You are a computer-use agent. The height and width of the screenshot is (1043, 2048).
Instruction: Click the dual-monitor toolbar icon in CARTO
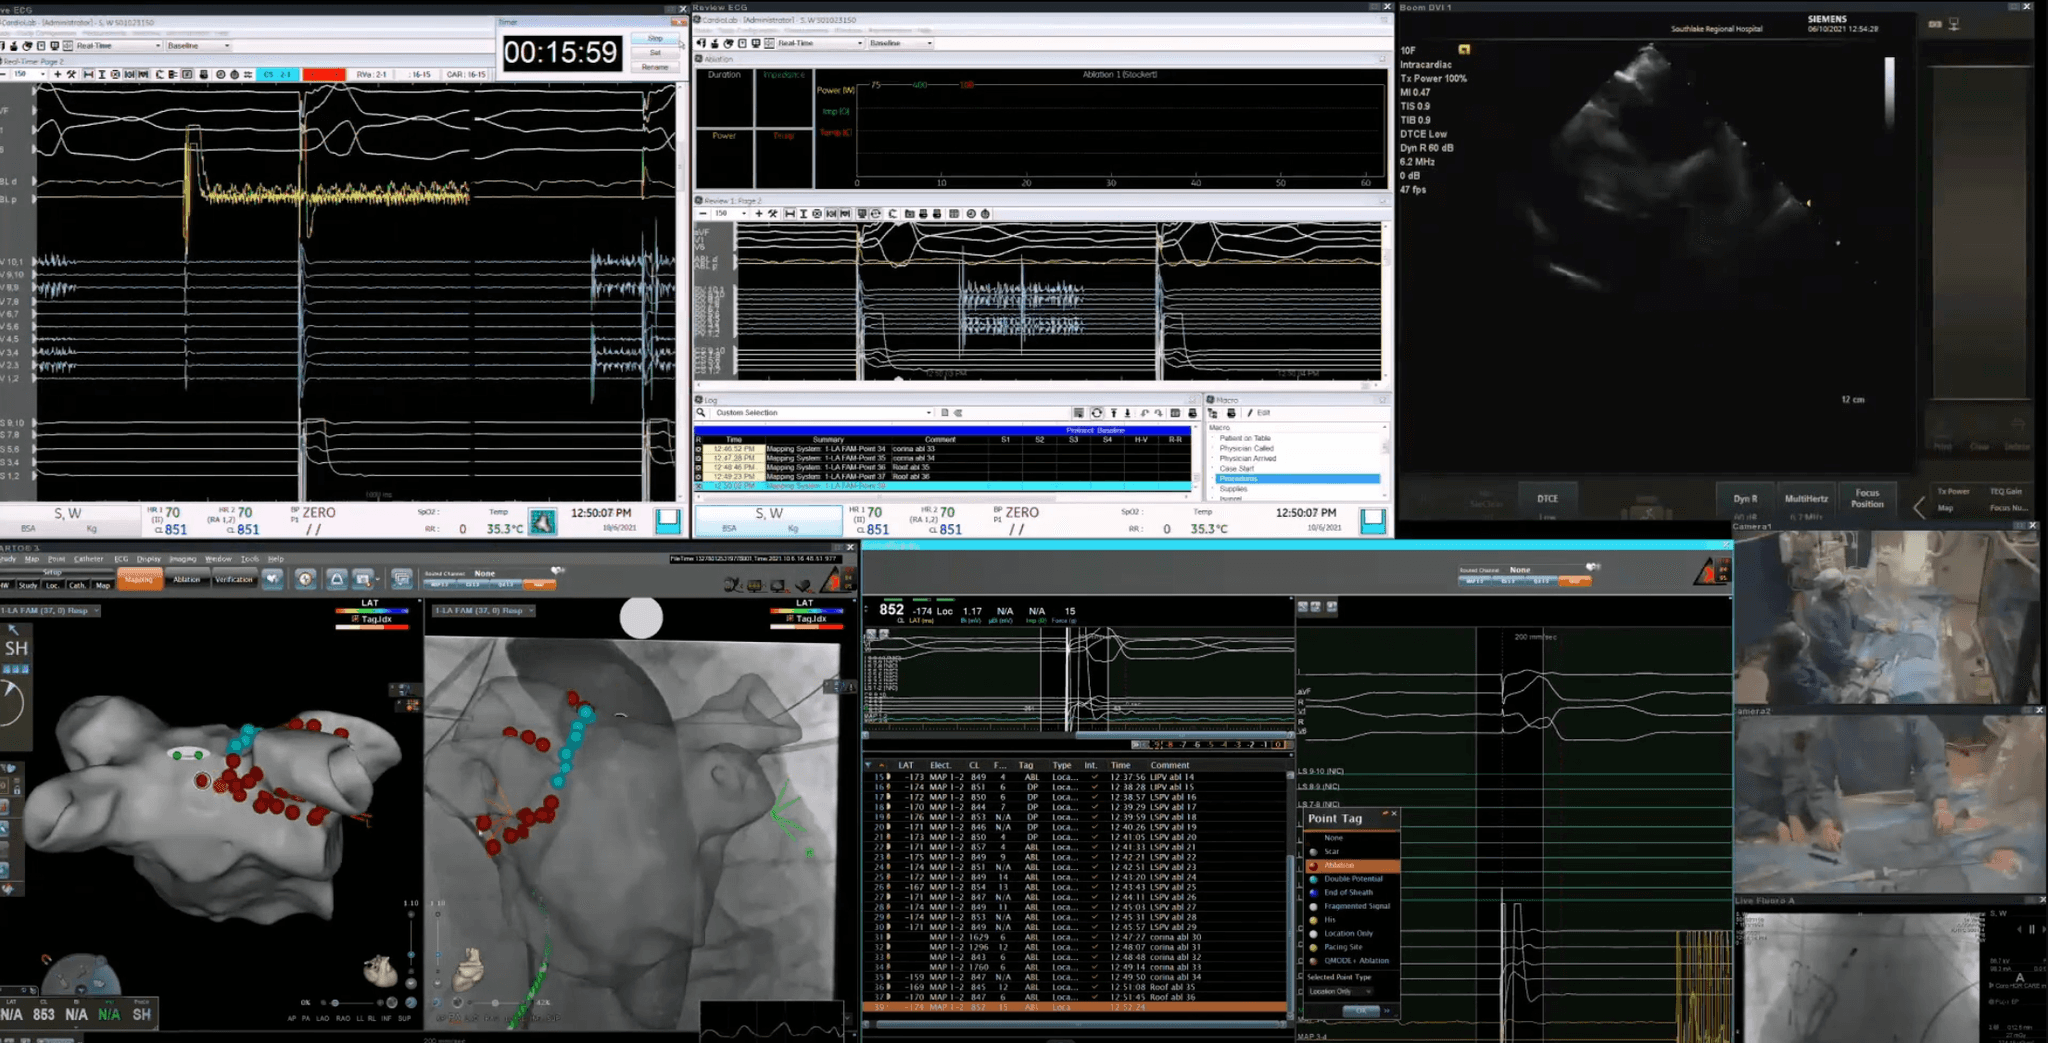(x=402, y=579)
